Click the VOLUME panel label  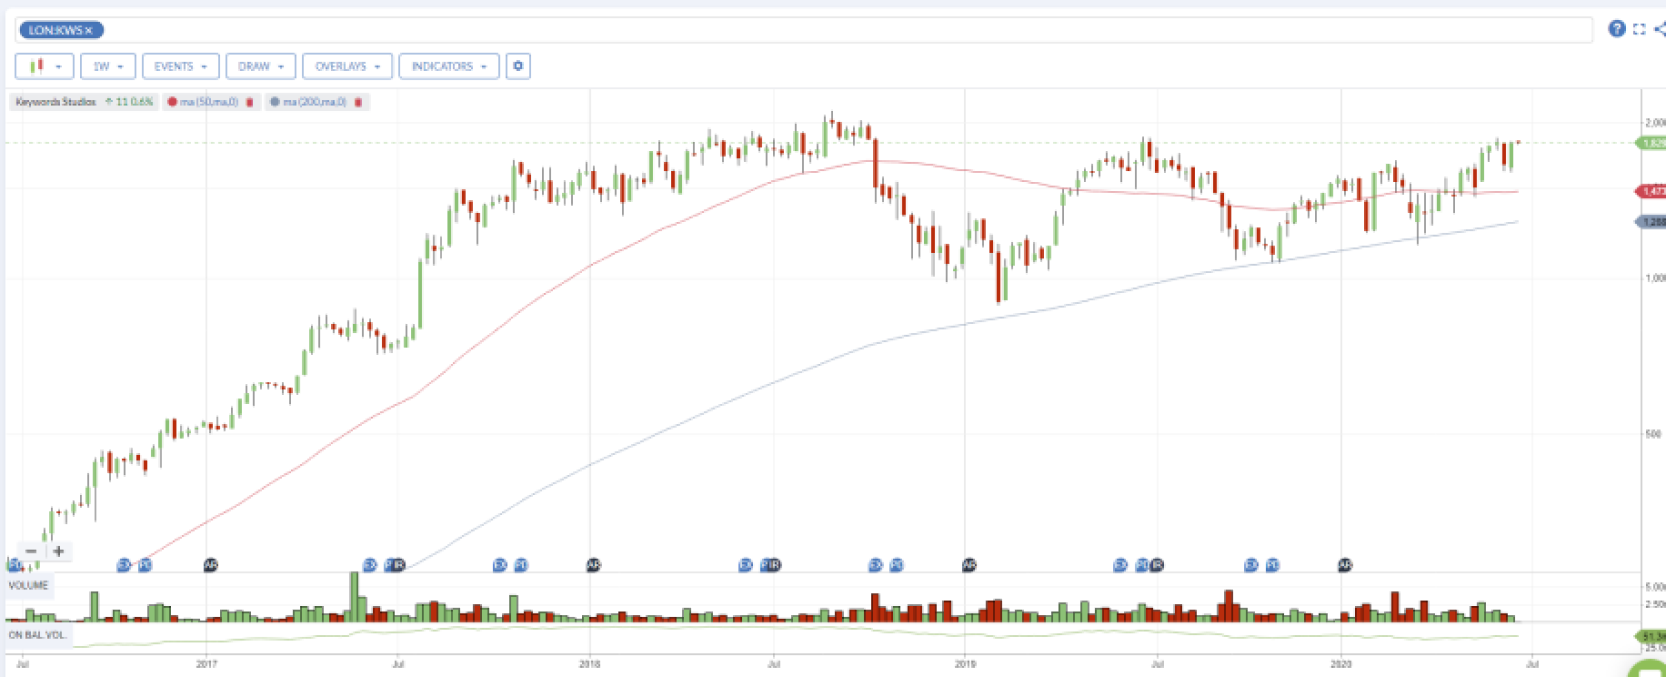[x=28, y=585]
